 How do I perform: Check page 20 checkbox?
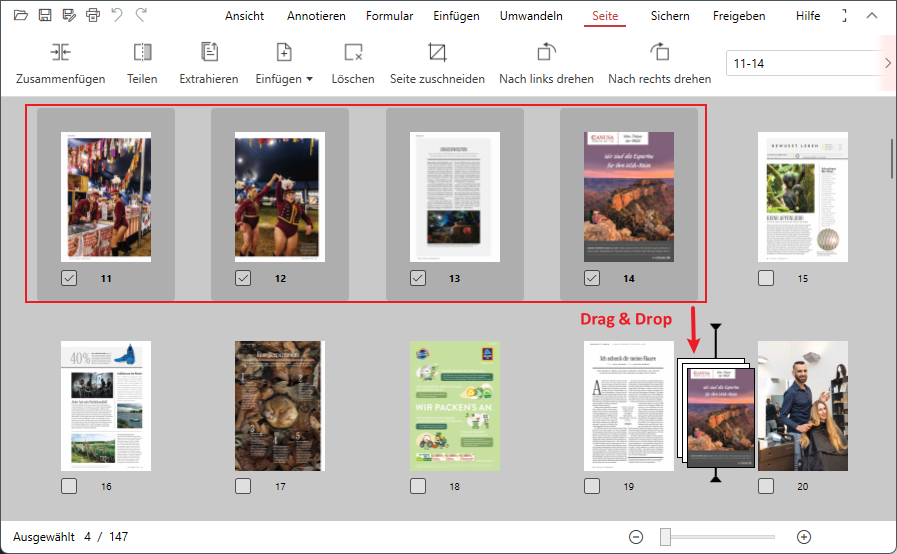point(765,486)
